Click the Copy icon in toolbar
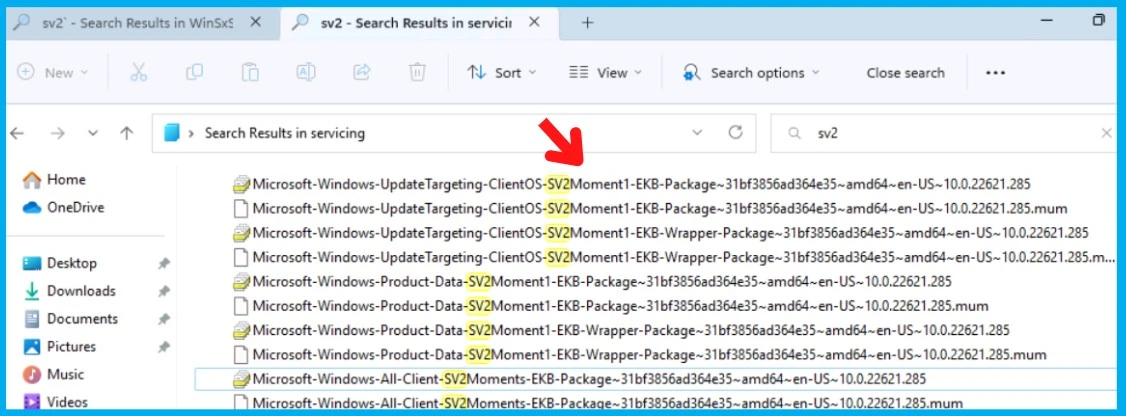The image size is (1126, 416). [x=194, y=72]
